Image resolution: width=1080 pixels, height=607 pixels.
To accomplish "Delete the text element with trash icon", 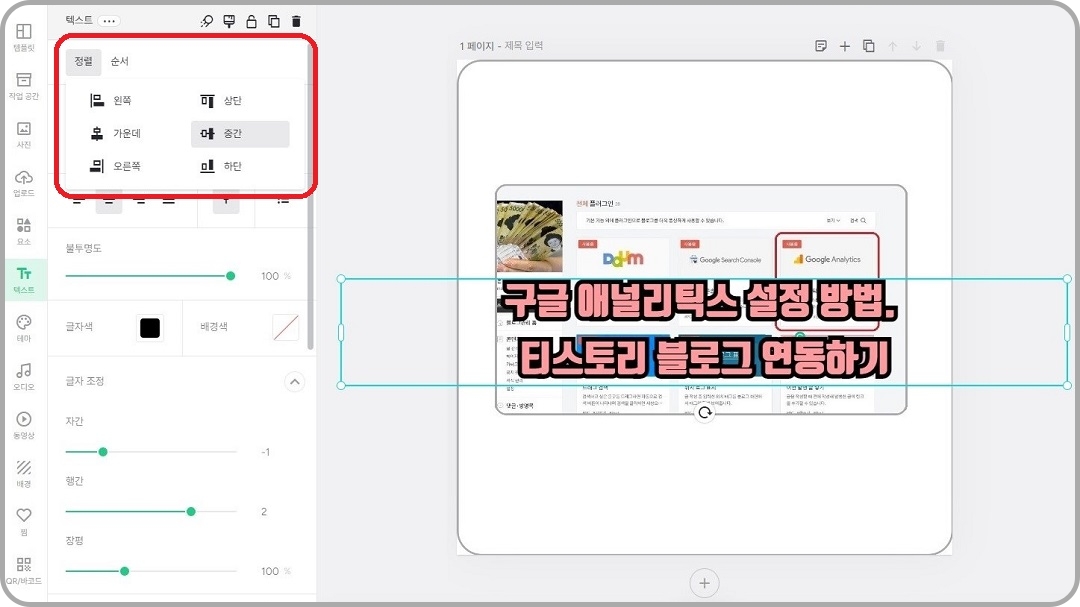I will click(294, 20).
